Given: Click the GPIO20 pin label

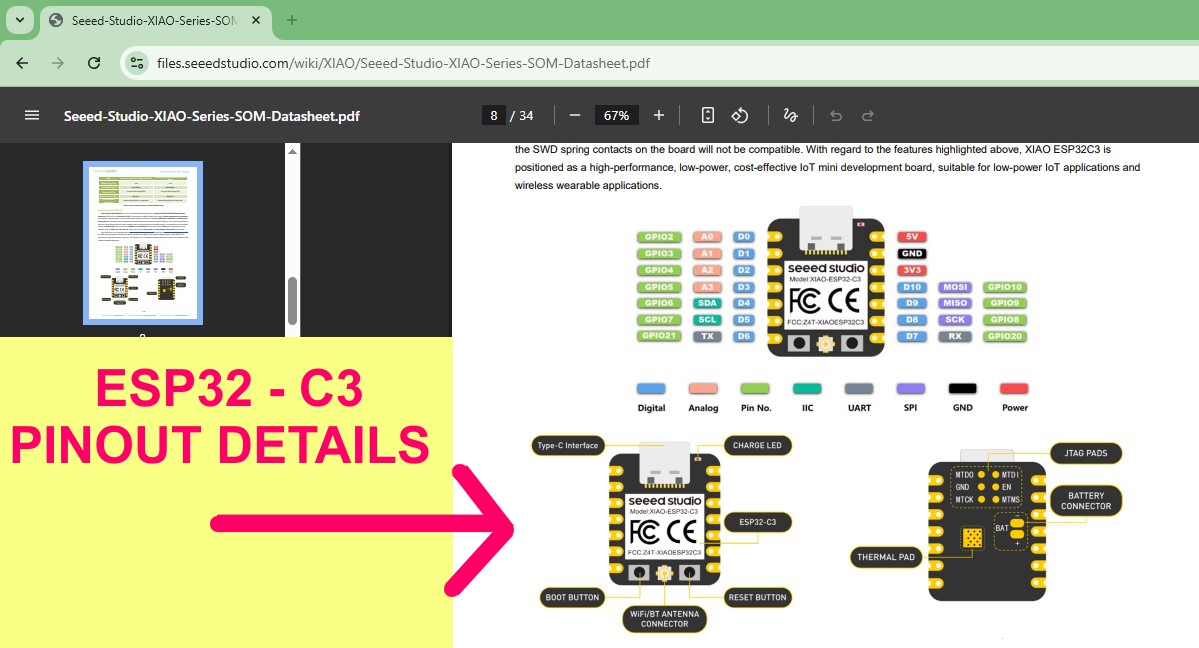Looking at the screenshot, I should [x=1004, y=336].
